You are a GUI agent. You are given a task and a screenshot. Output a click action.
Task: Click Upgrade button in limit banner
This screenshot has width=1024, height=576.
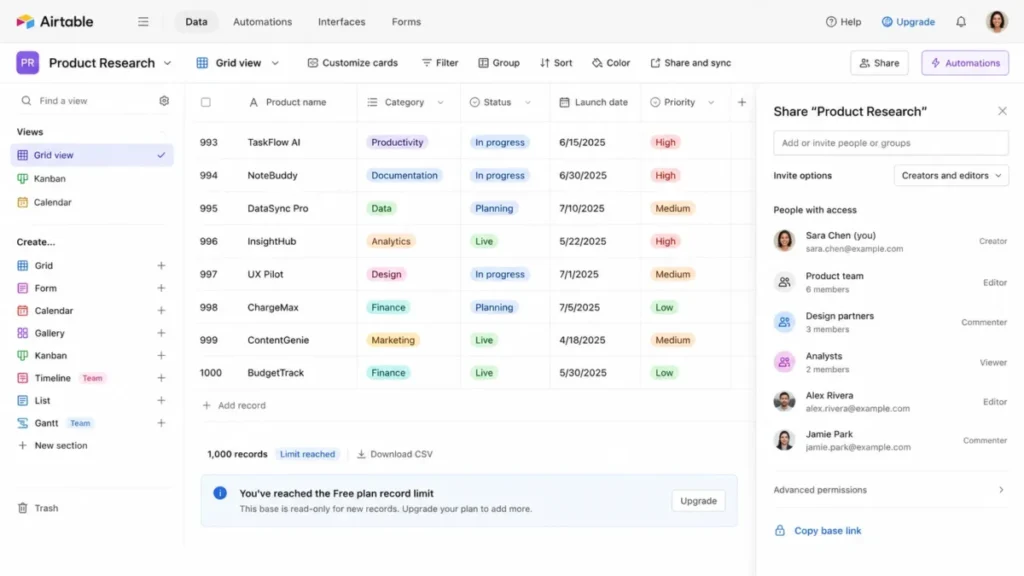click(x=698, y=501)
